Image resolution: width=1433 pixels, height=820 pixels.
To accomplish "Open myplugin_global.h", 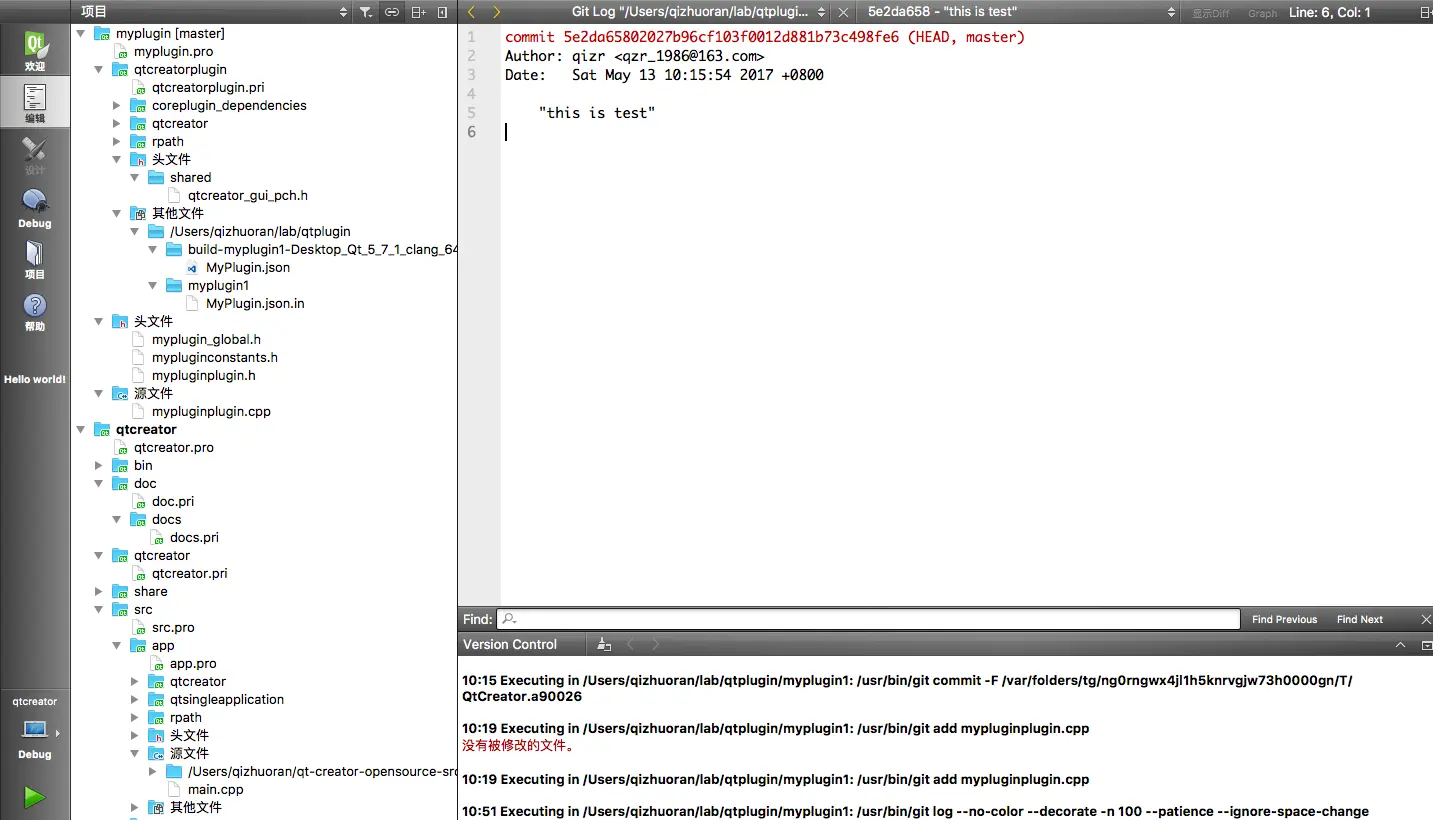I will tap(206, 339).
